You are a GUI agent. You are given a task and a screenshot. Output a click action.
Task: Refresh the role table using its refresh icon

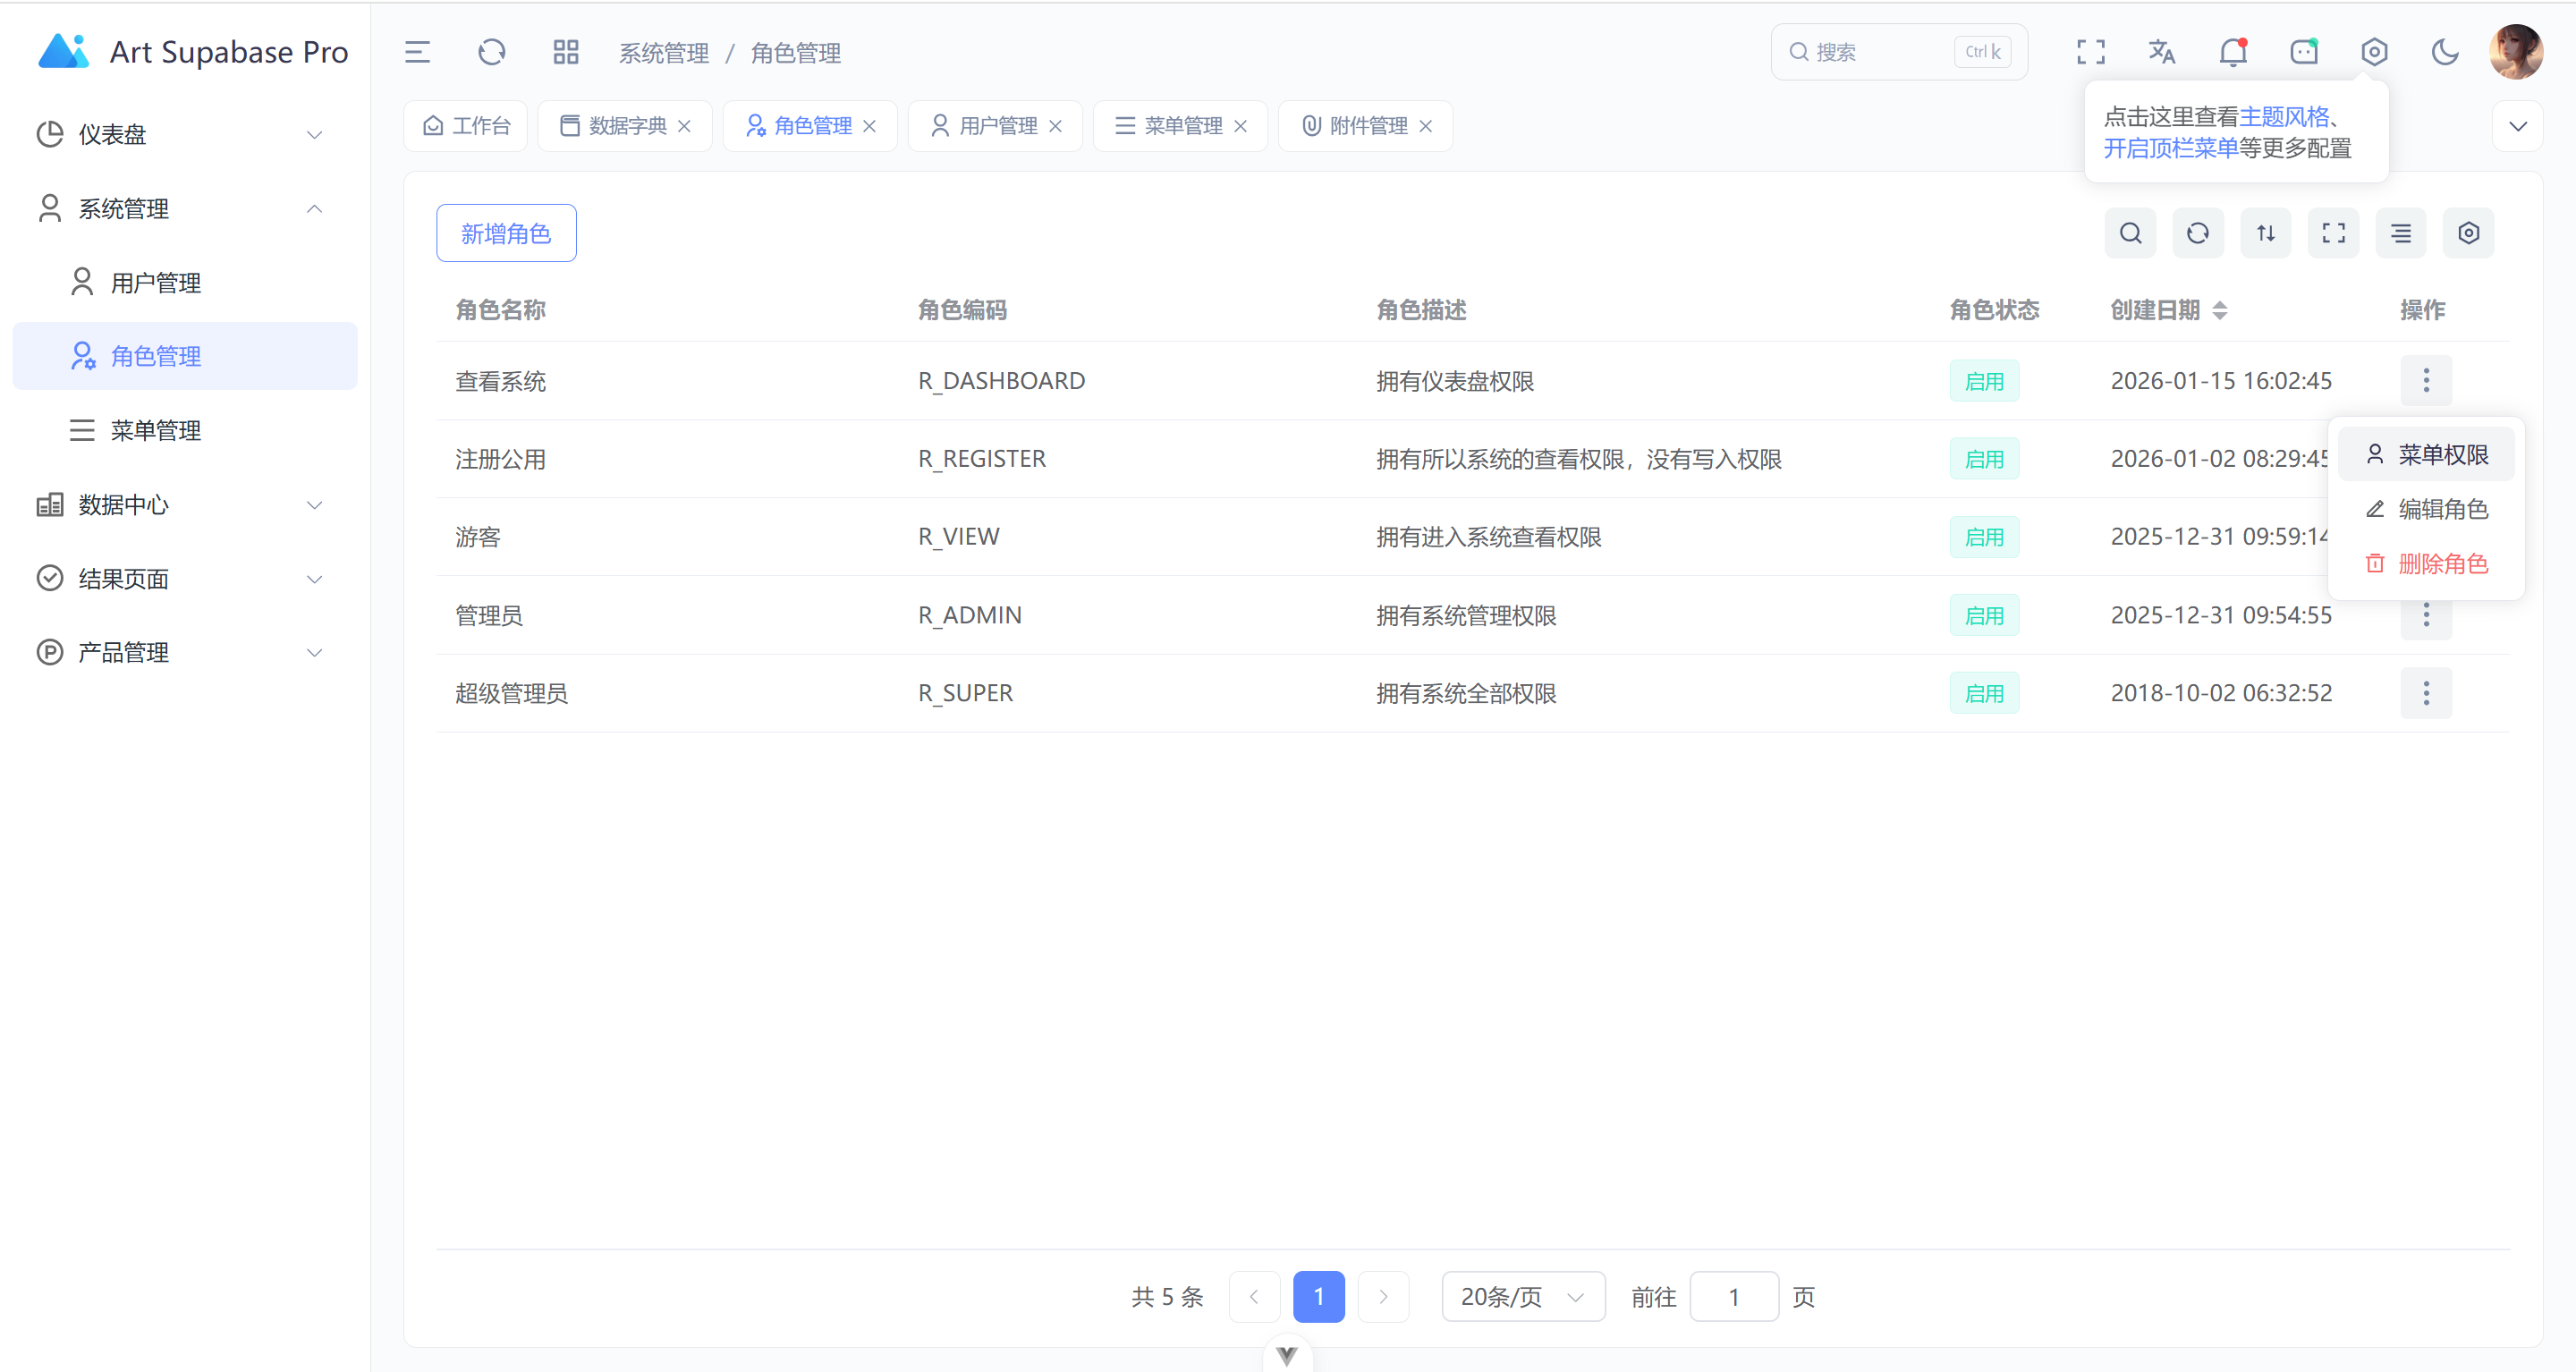coord(2197,232)
